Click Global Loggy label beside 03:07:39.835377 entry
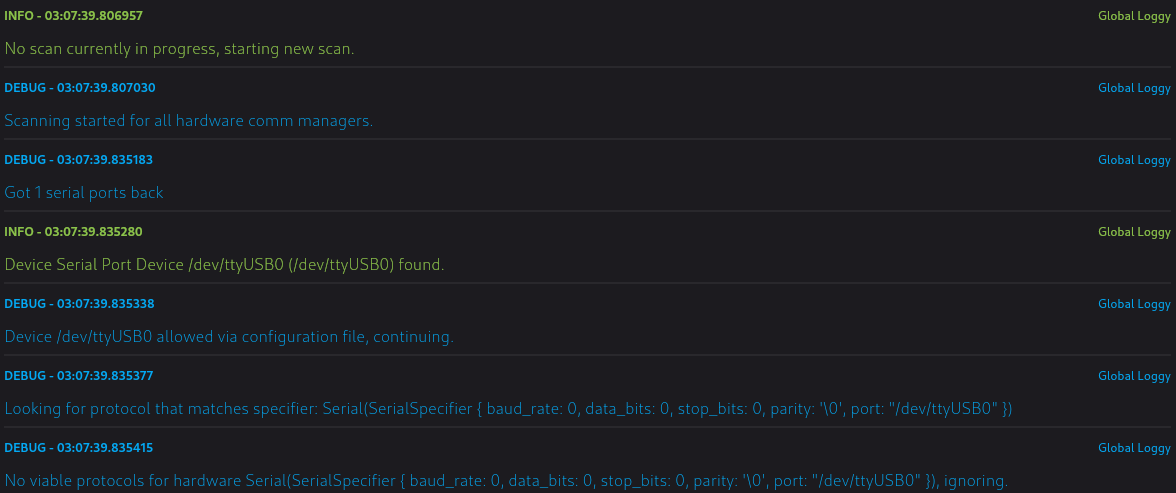The height and width of the screenshot is (493, 1176). (1134, 376)
